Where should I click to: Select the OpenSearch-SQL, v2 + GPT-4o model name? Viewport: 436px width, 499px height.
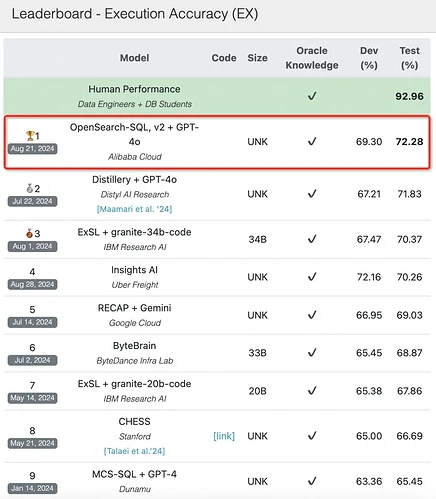[134, 134]
